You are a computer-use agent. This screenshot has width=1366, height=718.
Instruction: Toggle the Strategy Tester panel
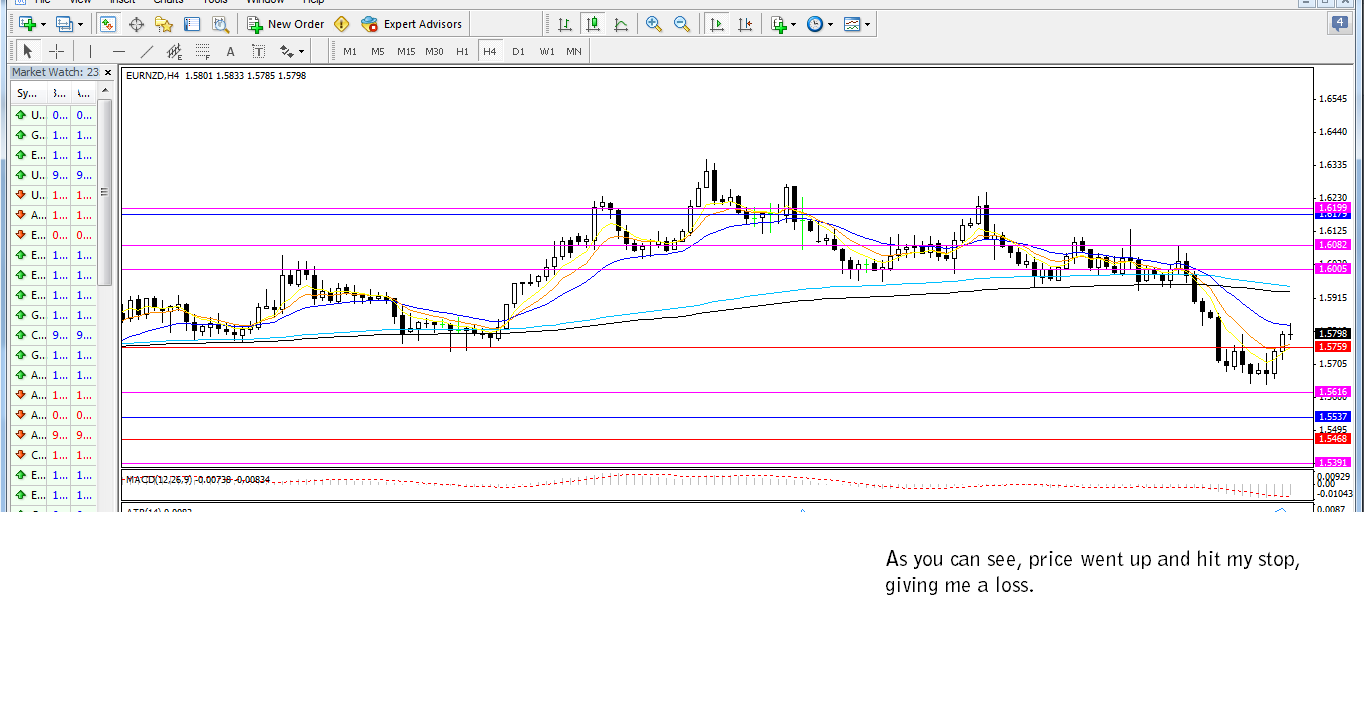click(x=220, y=24)
